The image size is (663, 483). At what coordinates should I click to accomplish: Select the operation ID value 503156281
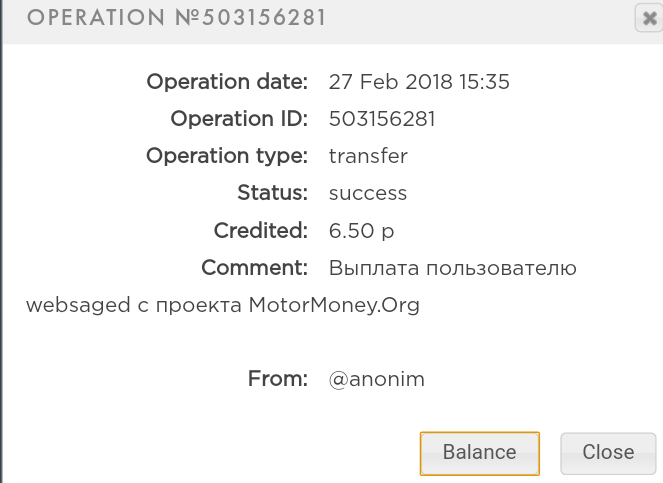382,119
